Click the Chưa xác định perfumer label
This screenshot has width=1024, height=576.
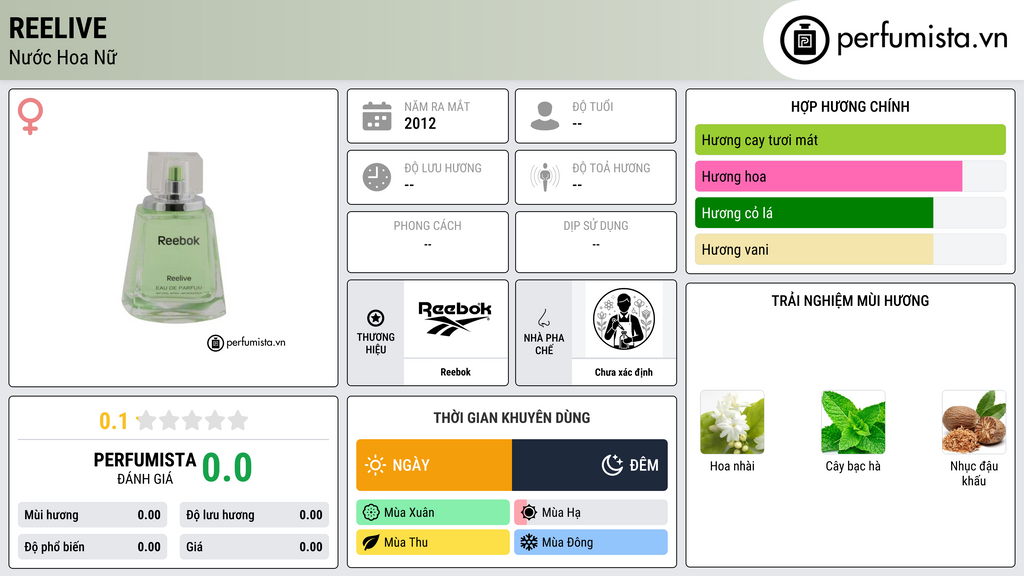pos(624,372)
